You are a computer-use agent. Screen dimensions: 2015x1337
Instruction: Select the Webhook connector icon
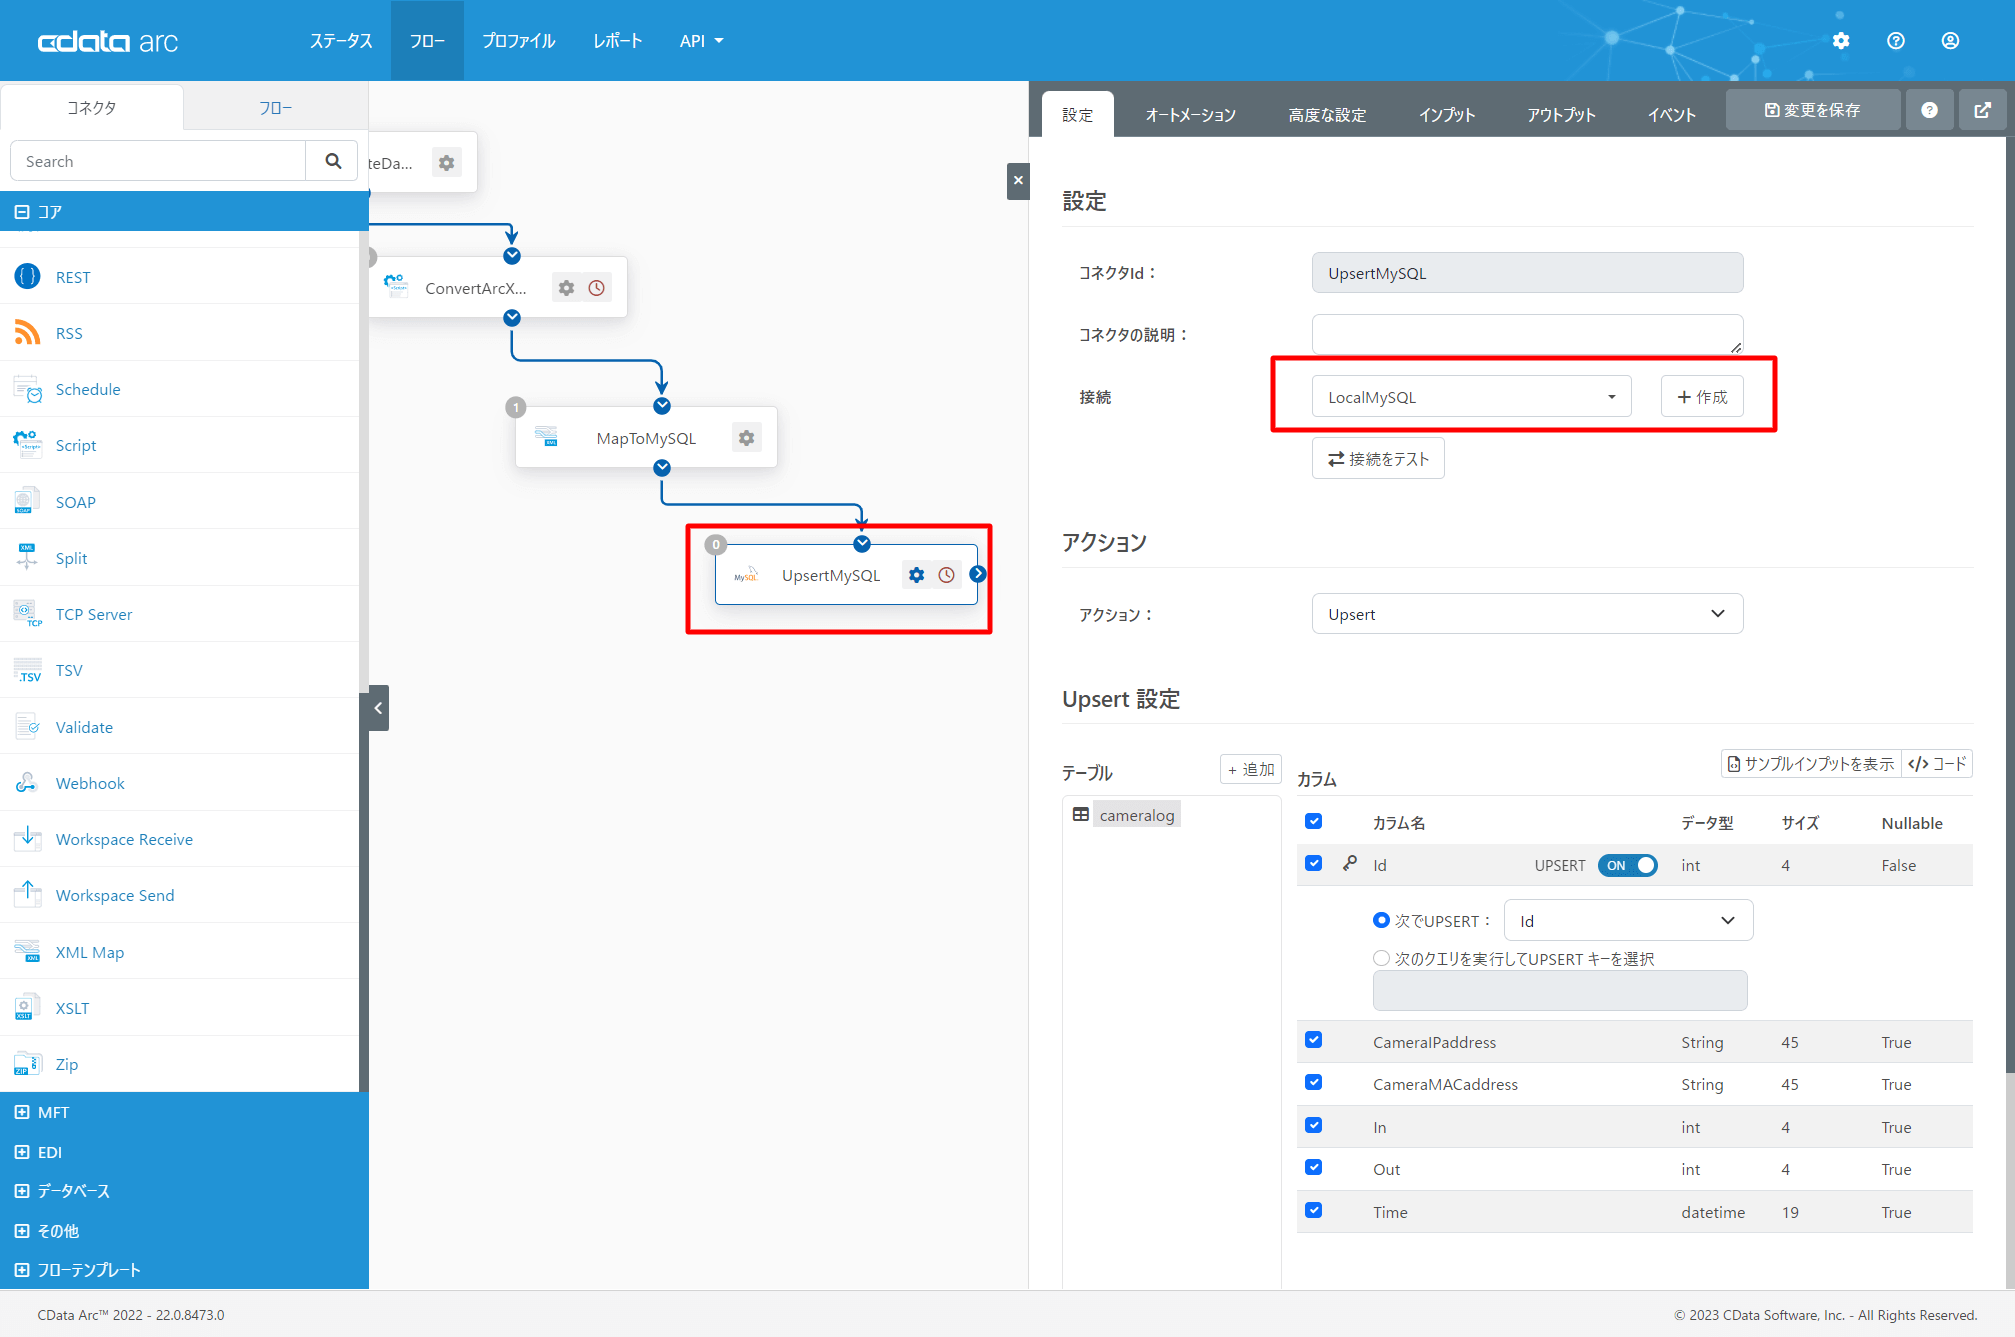[27, 783]
